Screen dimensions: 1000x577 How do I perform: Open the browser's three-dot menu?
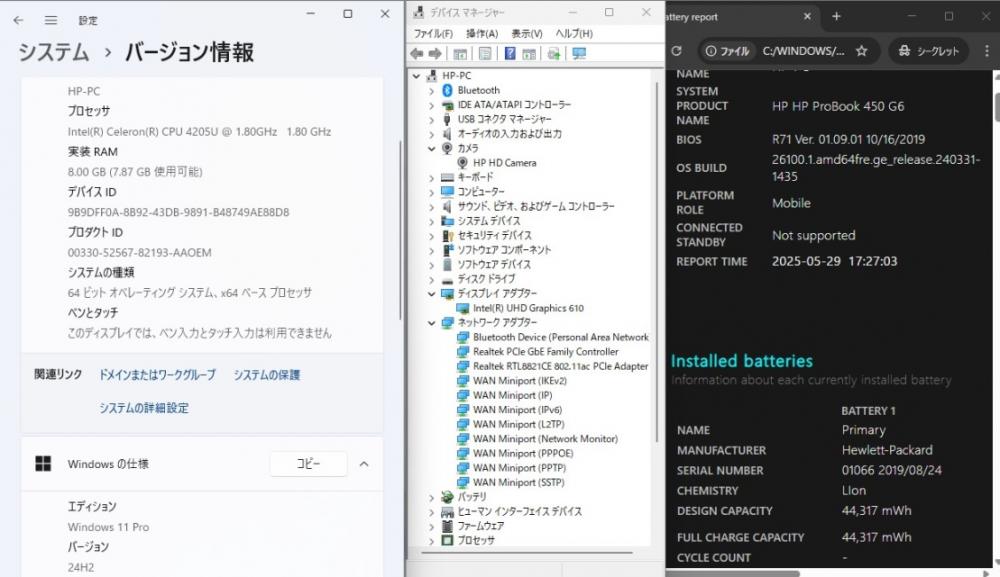pos(987,51)
